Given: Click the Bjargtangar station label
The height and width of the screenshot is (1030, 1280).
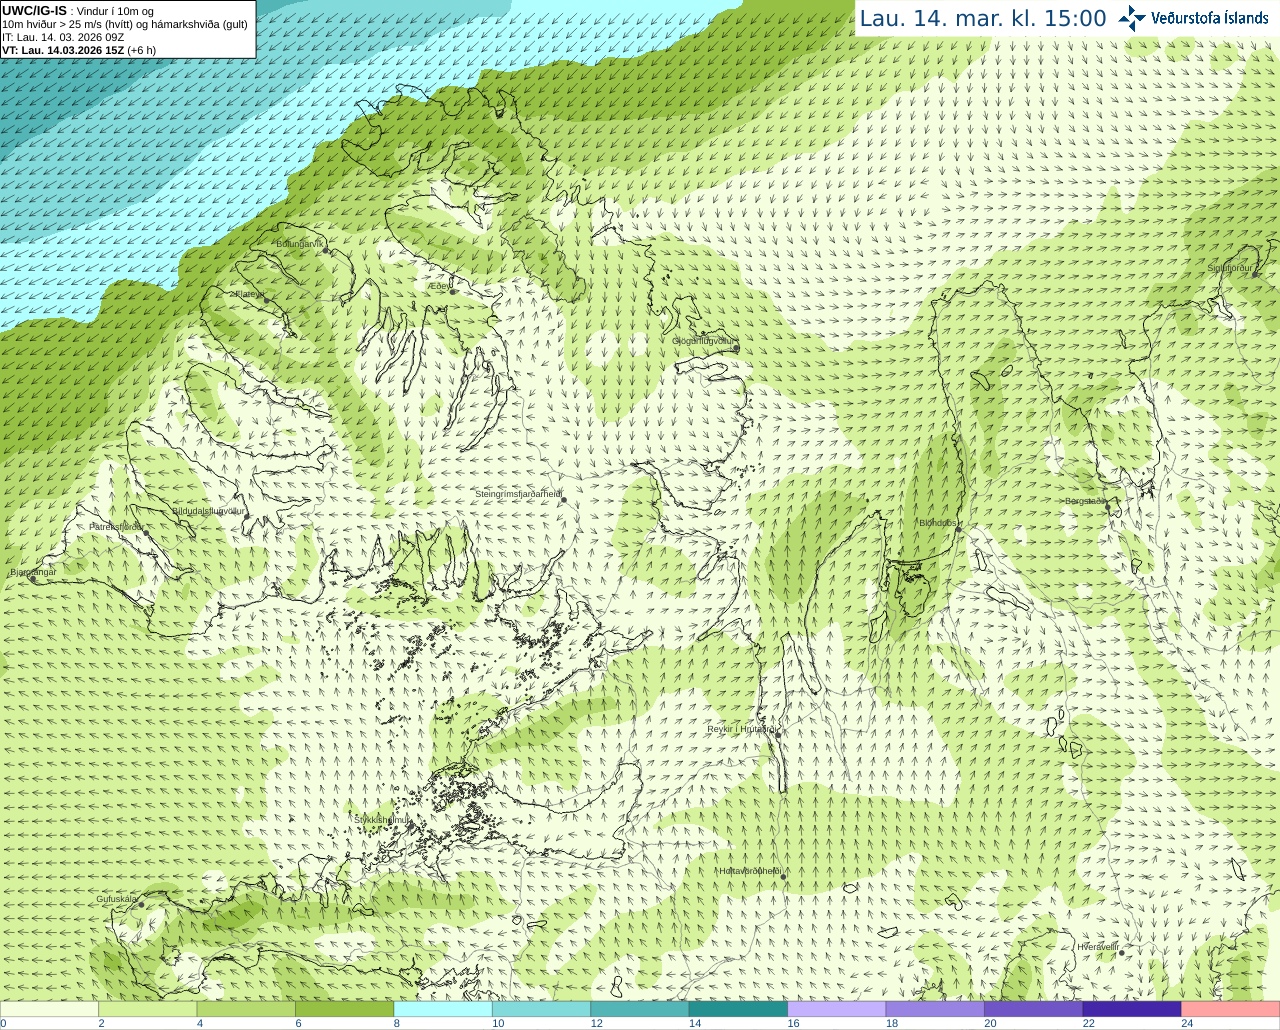Looking at the screenshot, I should (32, 572).
